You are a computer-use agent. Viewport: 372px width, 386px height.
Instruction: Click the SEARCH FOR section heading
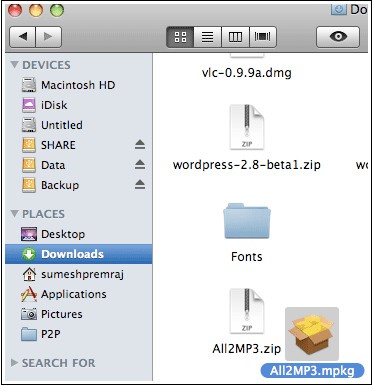coord(59,363)
